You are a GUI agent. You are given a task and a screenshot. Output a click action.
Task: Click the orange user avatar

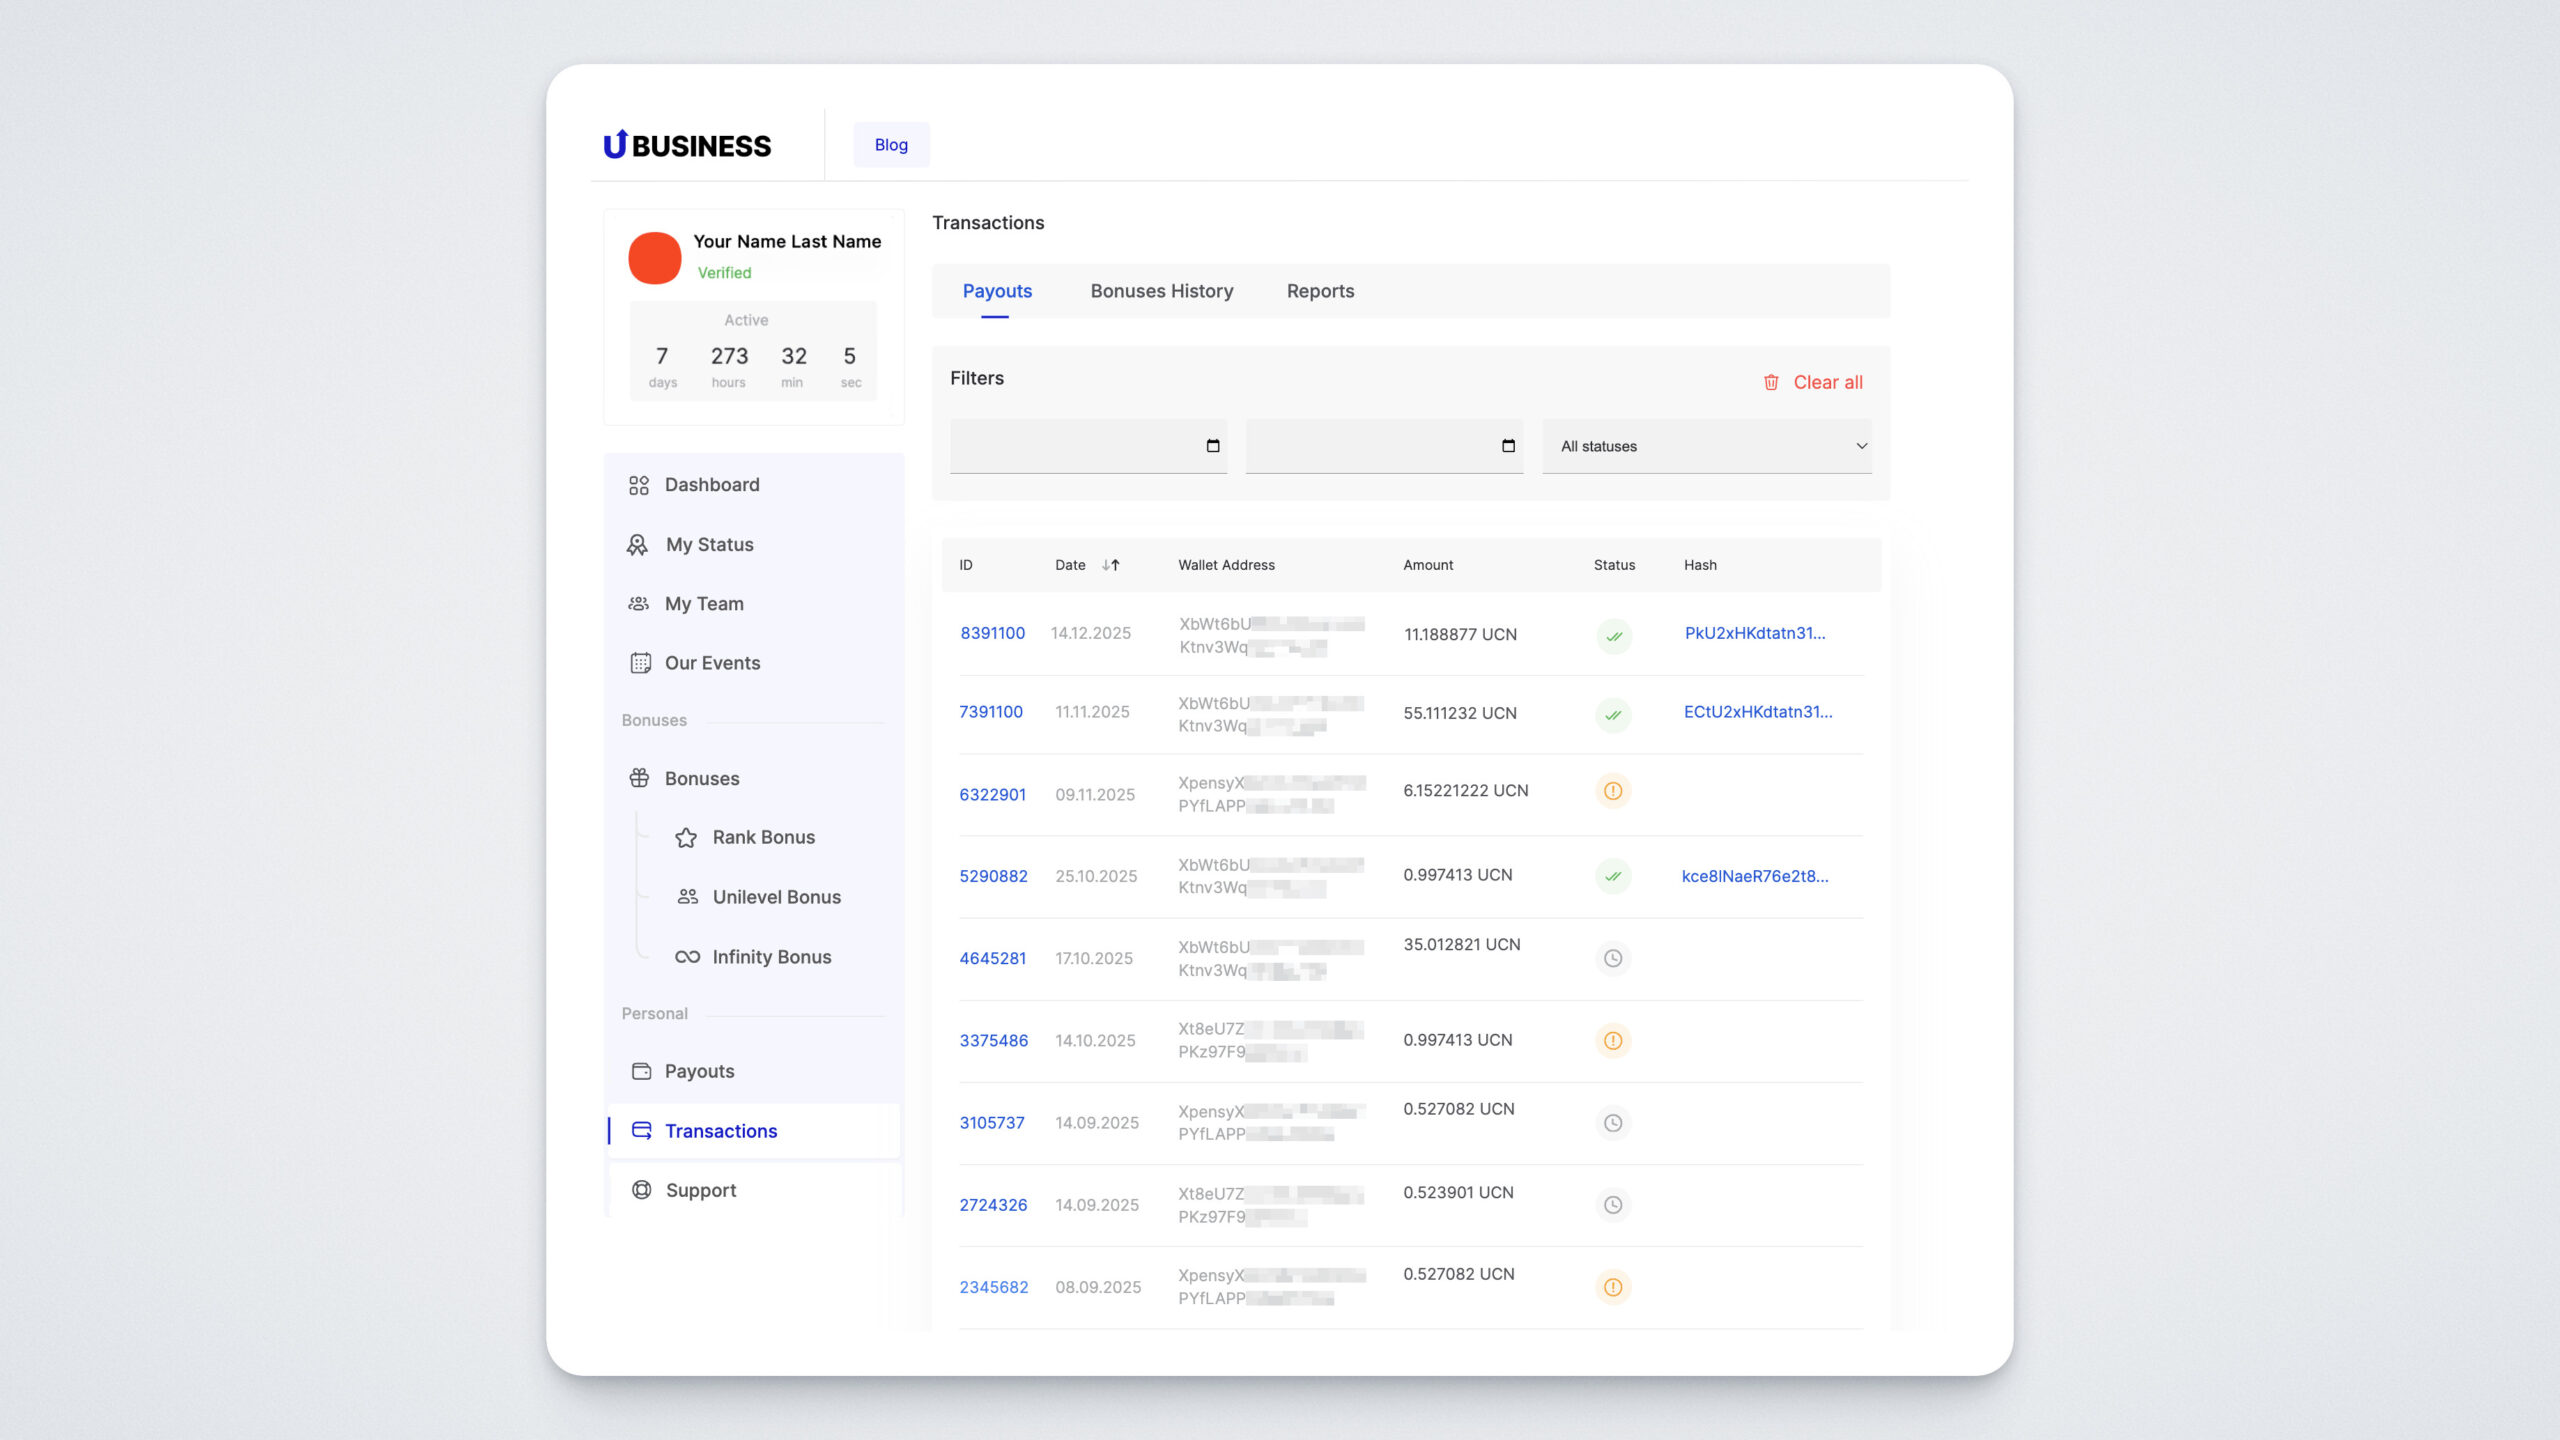tap(654, 258)
